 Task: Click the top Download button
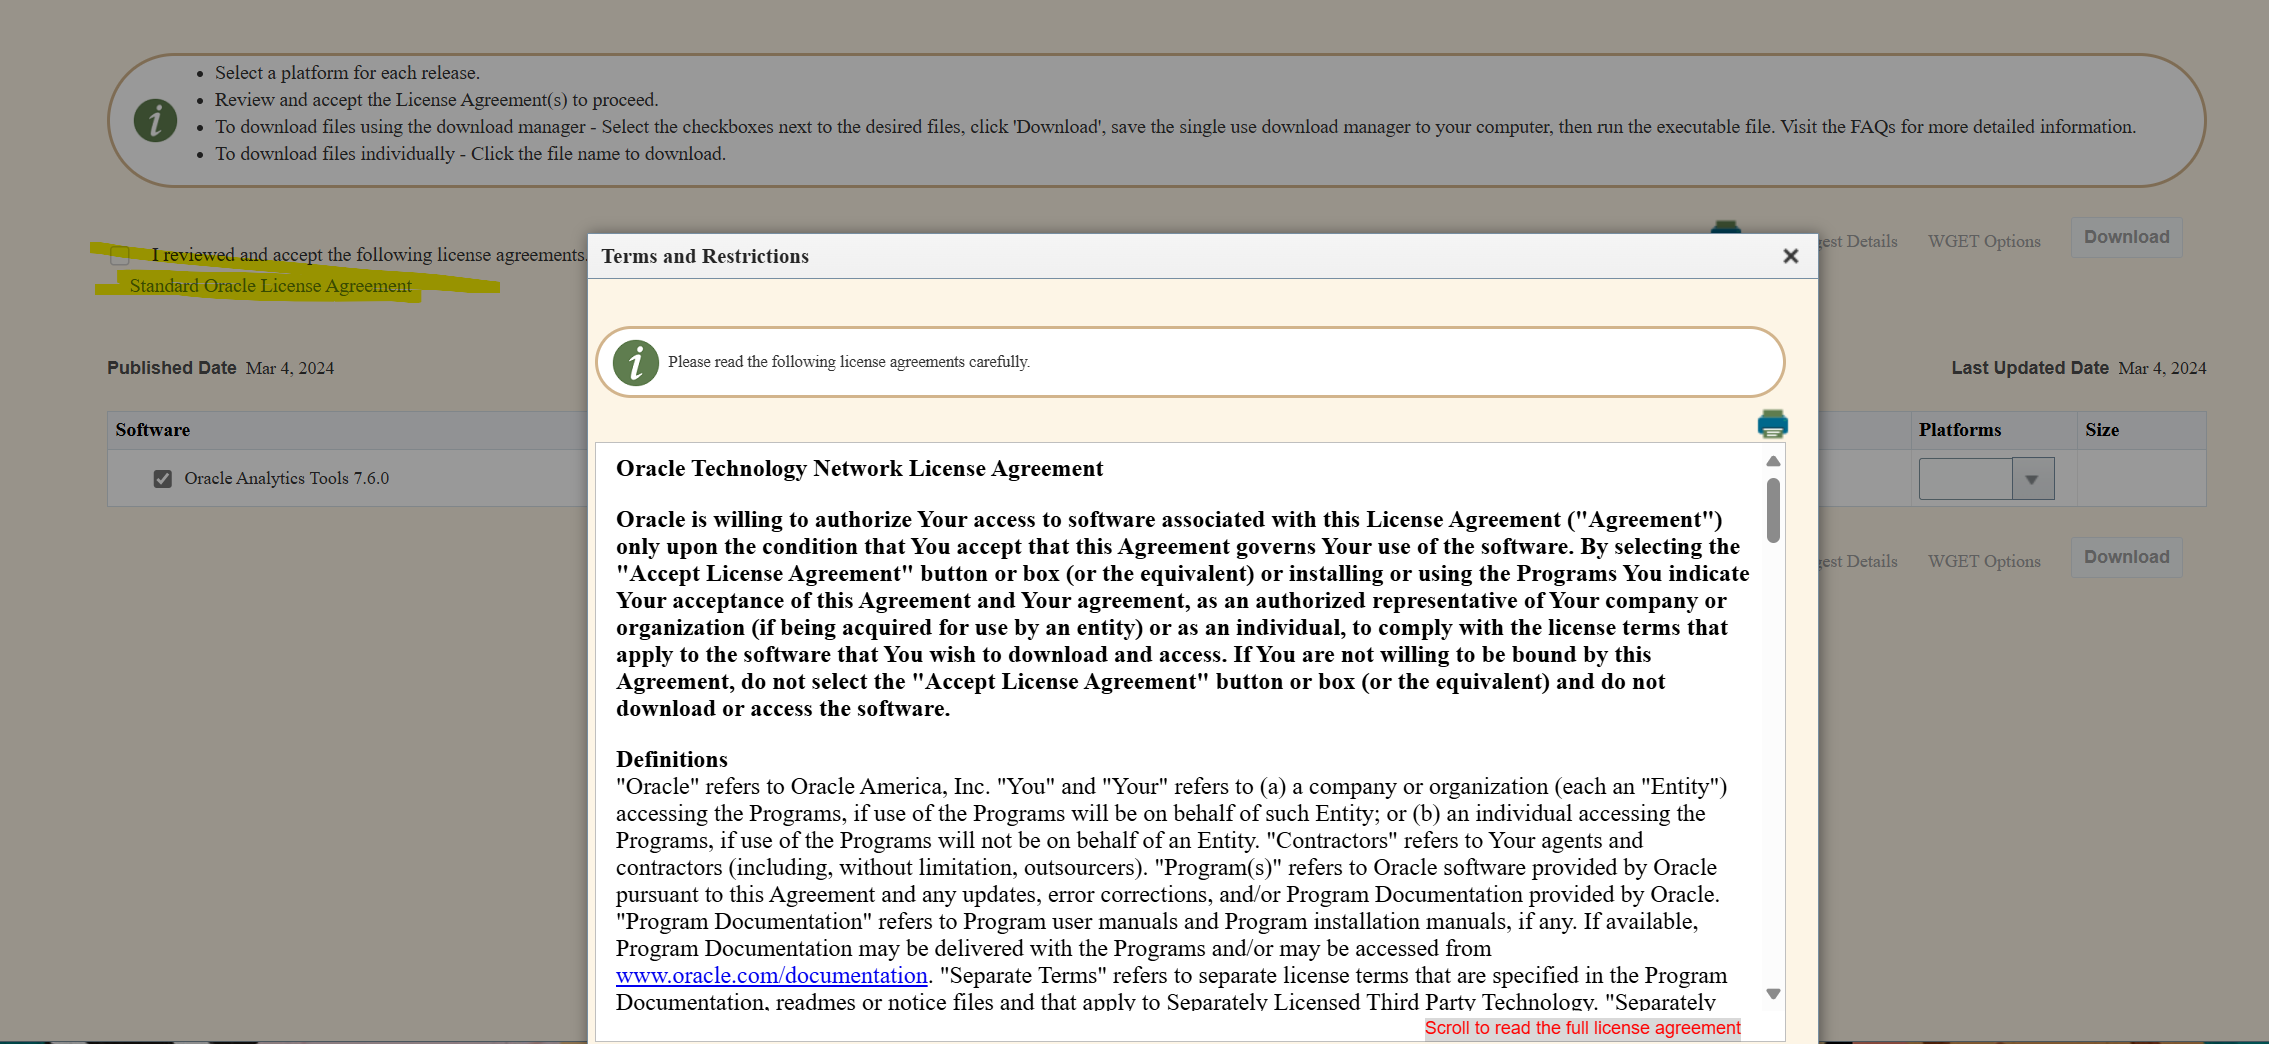point(2126,237)
